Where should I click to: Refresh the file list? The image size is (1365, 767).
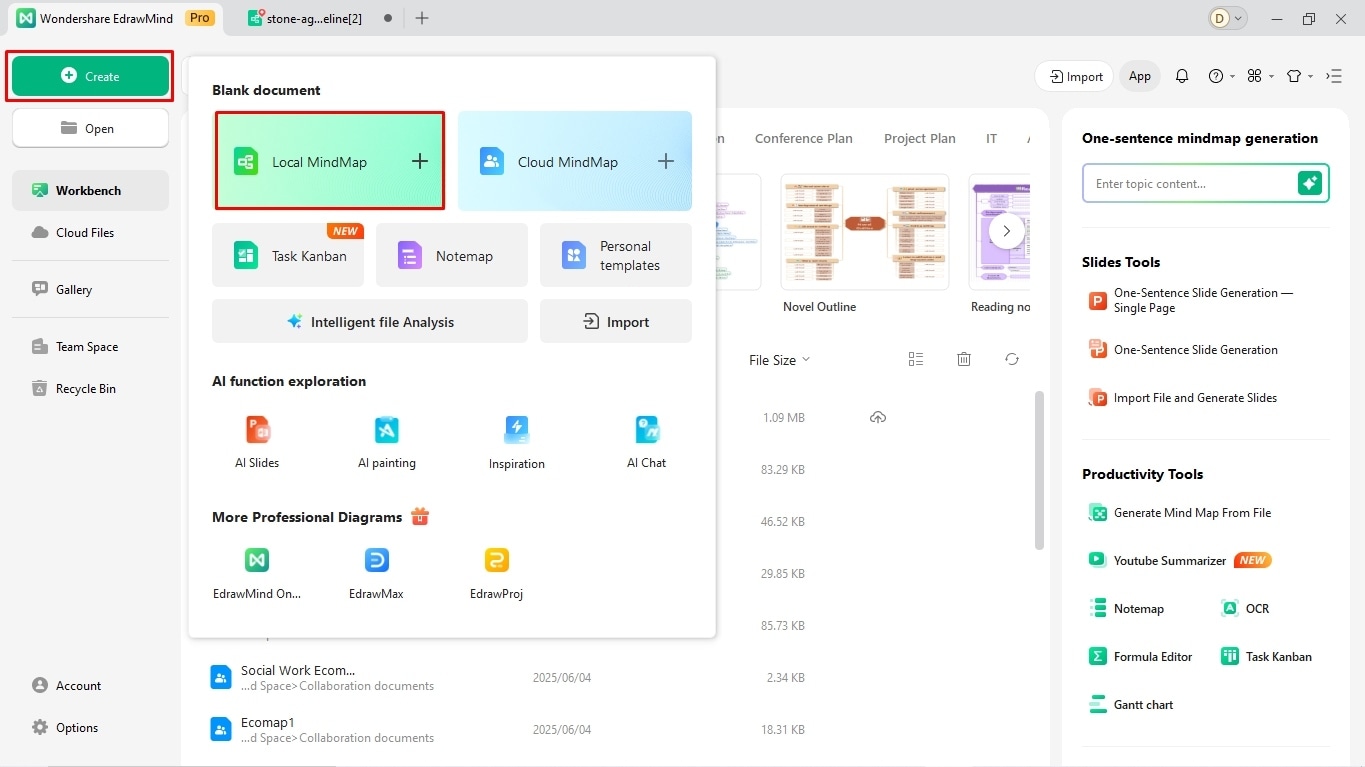click(1012, 359)
